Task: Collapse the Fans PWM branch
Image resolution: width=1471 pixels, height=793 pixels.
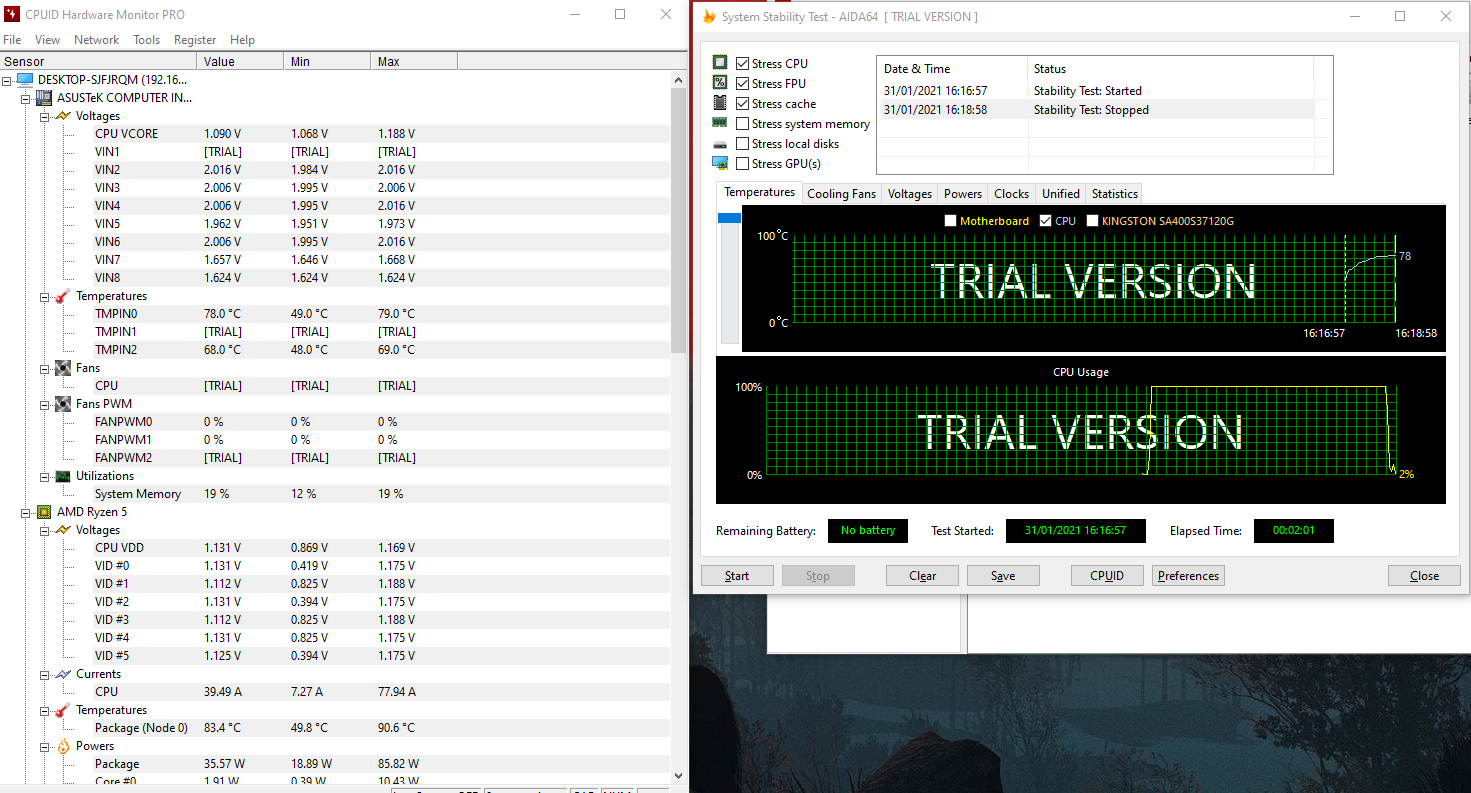Action: [x=45, y=404]
